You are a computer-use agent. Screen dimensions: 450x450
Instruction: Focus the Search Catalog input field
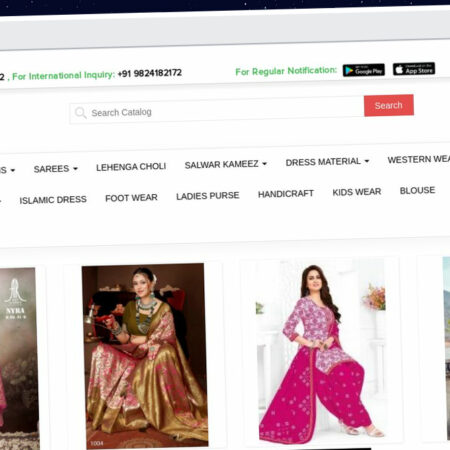click(217, 111)
